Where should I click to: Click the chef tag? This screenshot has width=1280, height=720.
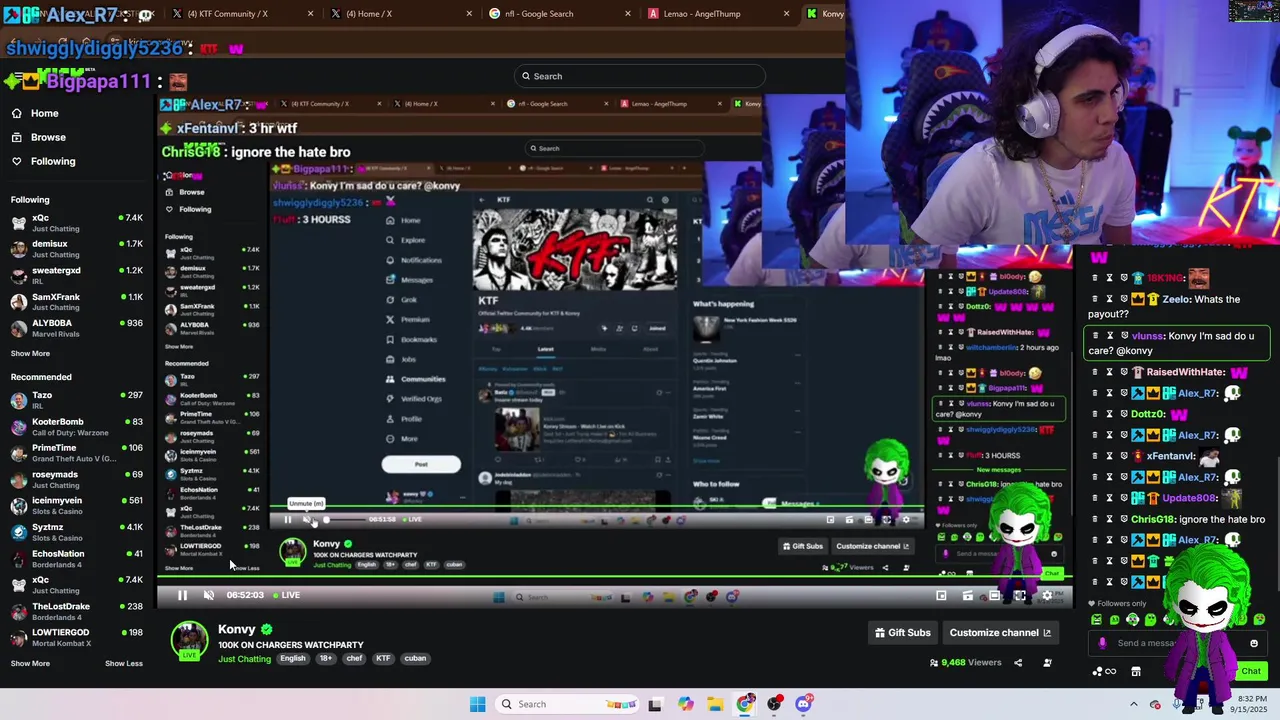coord(354,658)
